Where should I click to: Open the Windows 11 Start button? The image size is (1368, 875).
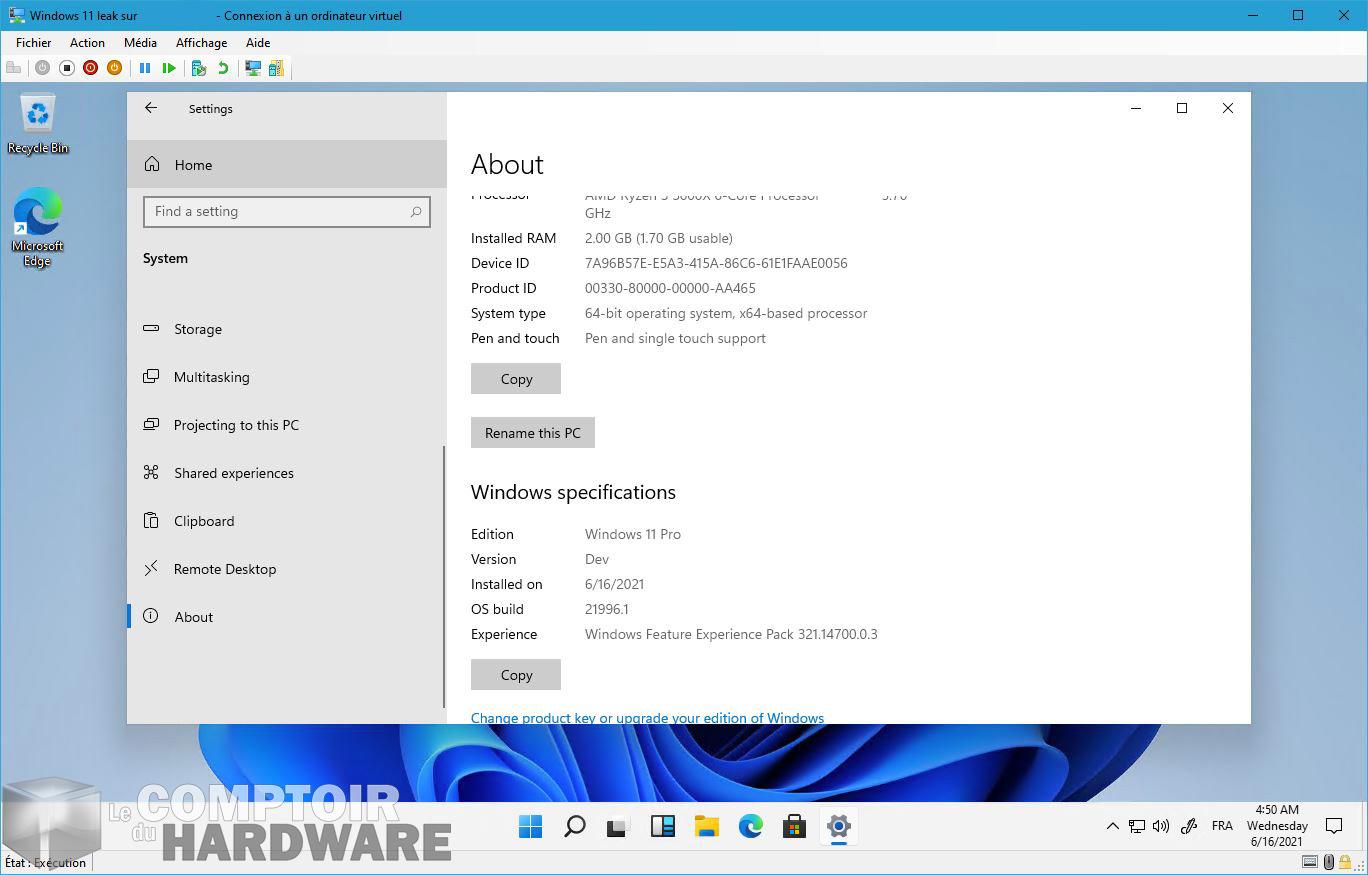coord(530,826)
